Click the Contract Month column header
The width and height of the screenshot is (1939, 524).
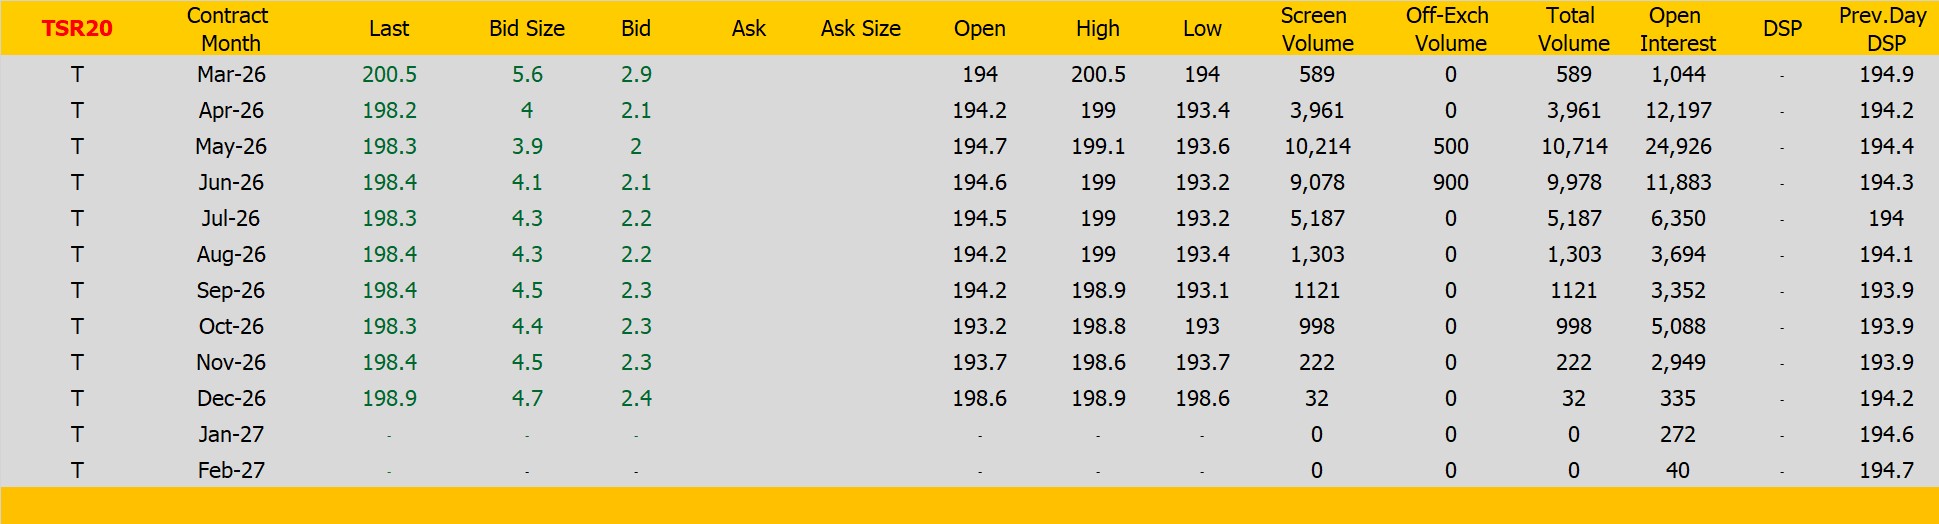point(229,29)
